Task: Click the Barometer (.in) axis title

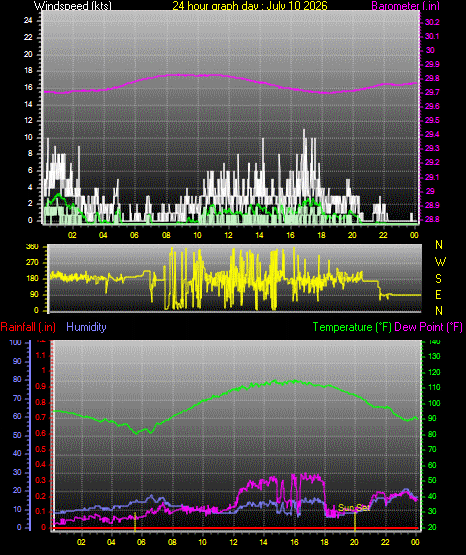Action: 405,5
